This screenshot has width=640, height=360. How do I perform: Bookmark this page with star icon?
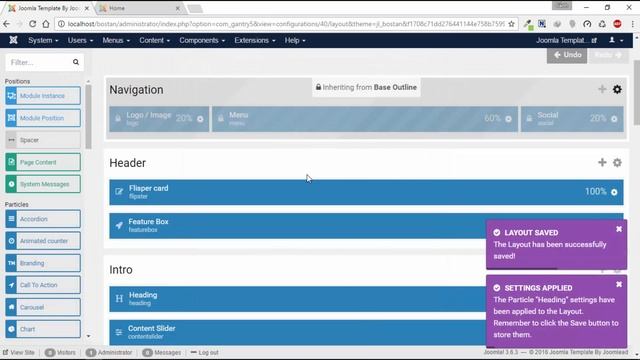(x=511, y=24)
